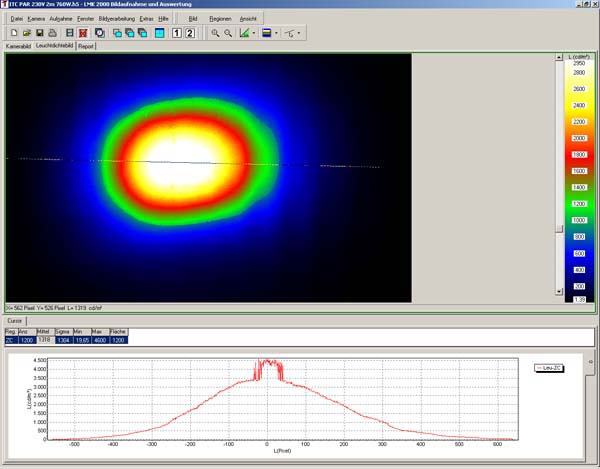Switch to the Report tab
Image resolution: width=600 pixels, height=469 pixels.
point(87,46)
